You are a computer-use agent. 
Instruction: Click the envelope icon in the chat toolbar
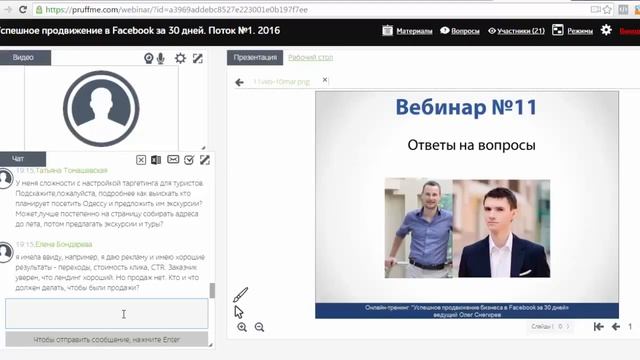tap(173, 159)
